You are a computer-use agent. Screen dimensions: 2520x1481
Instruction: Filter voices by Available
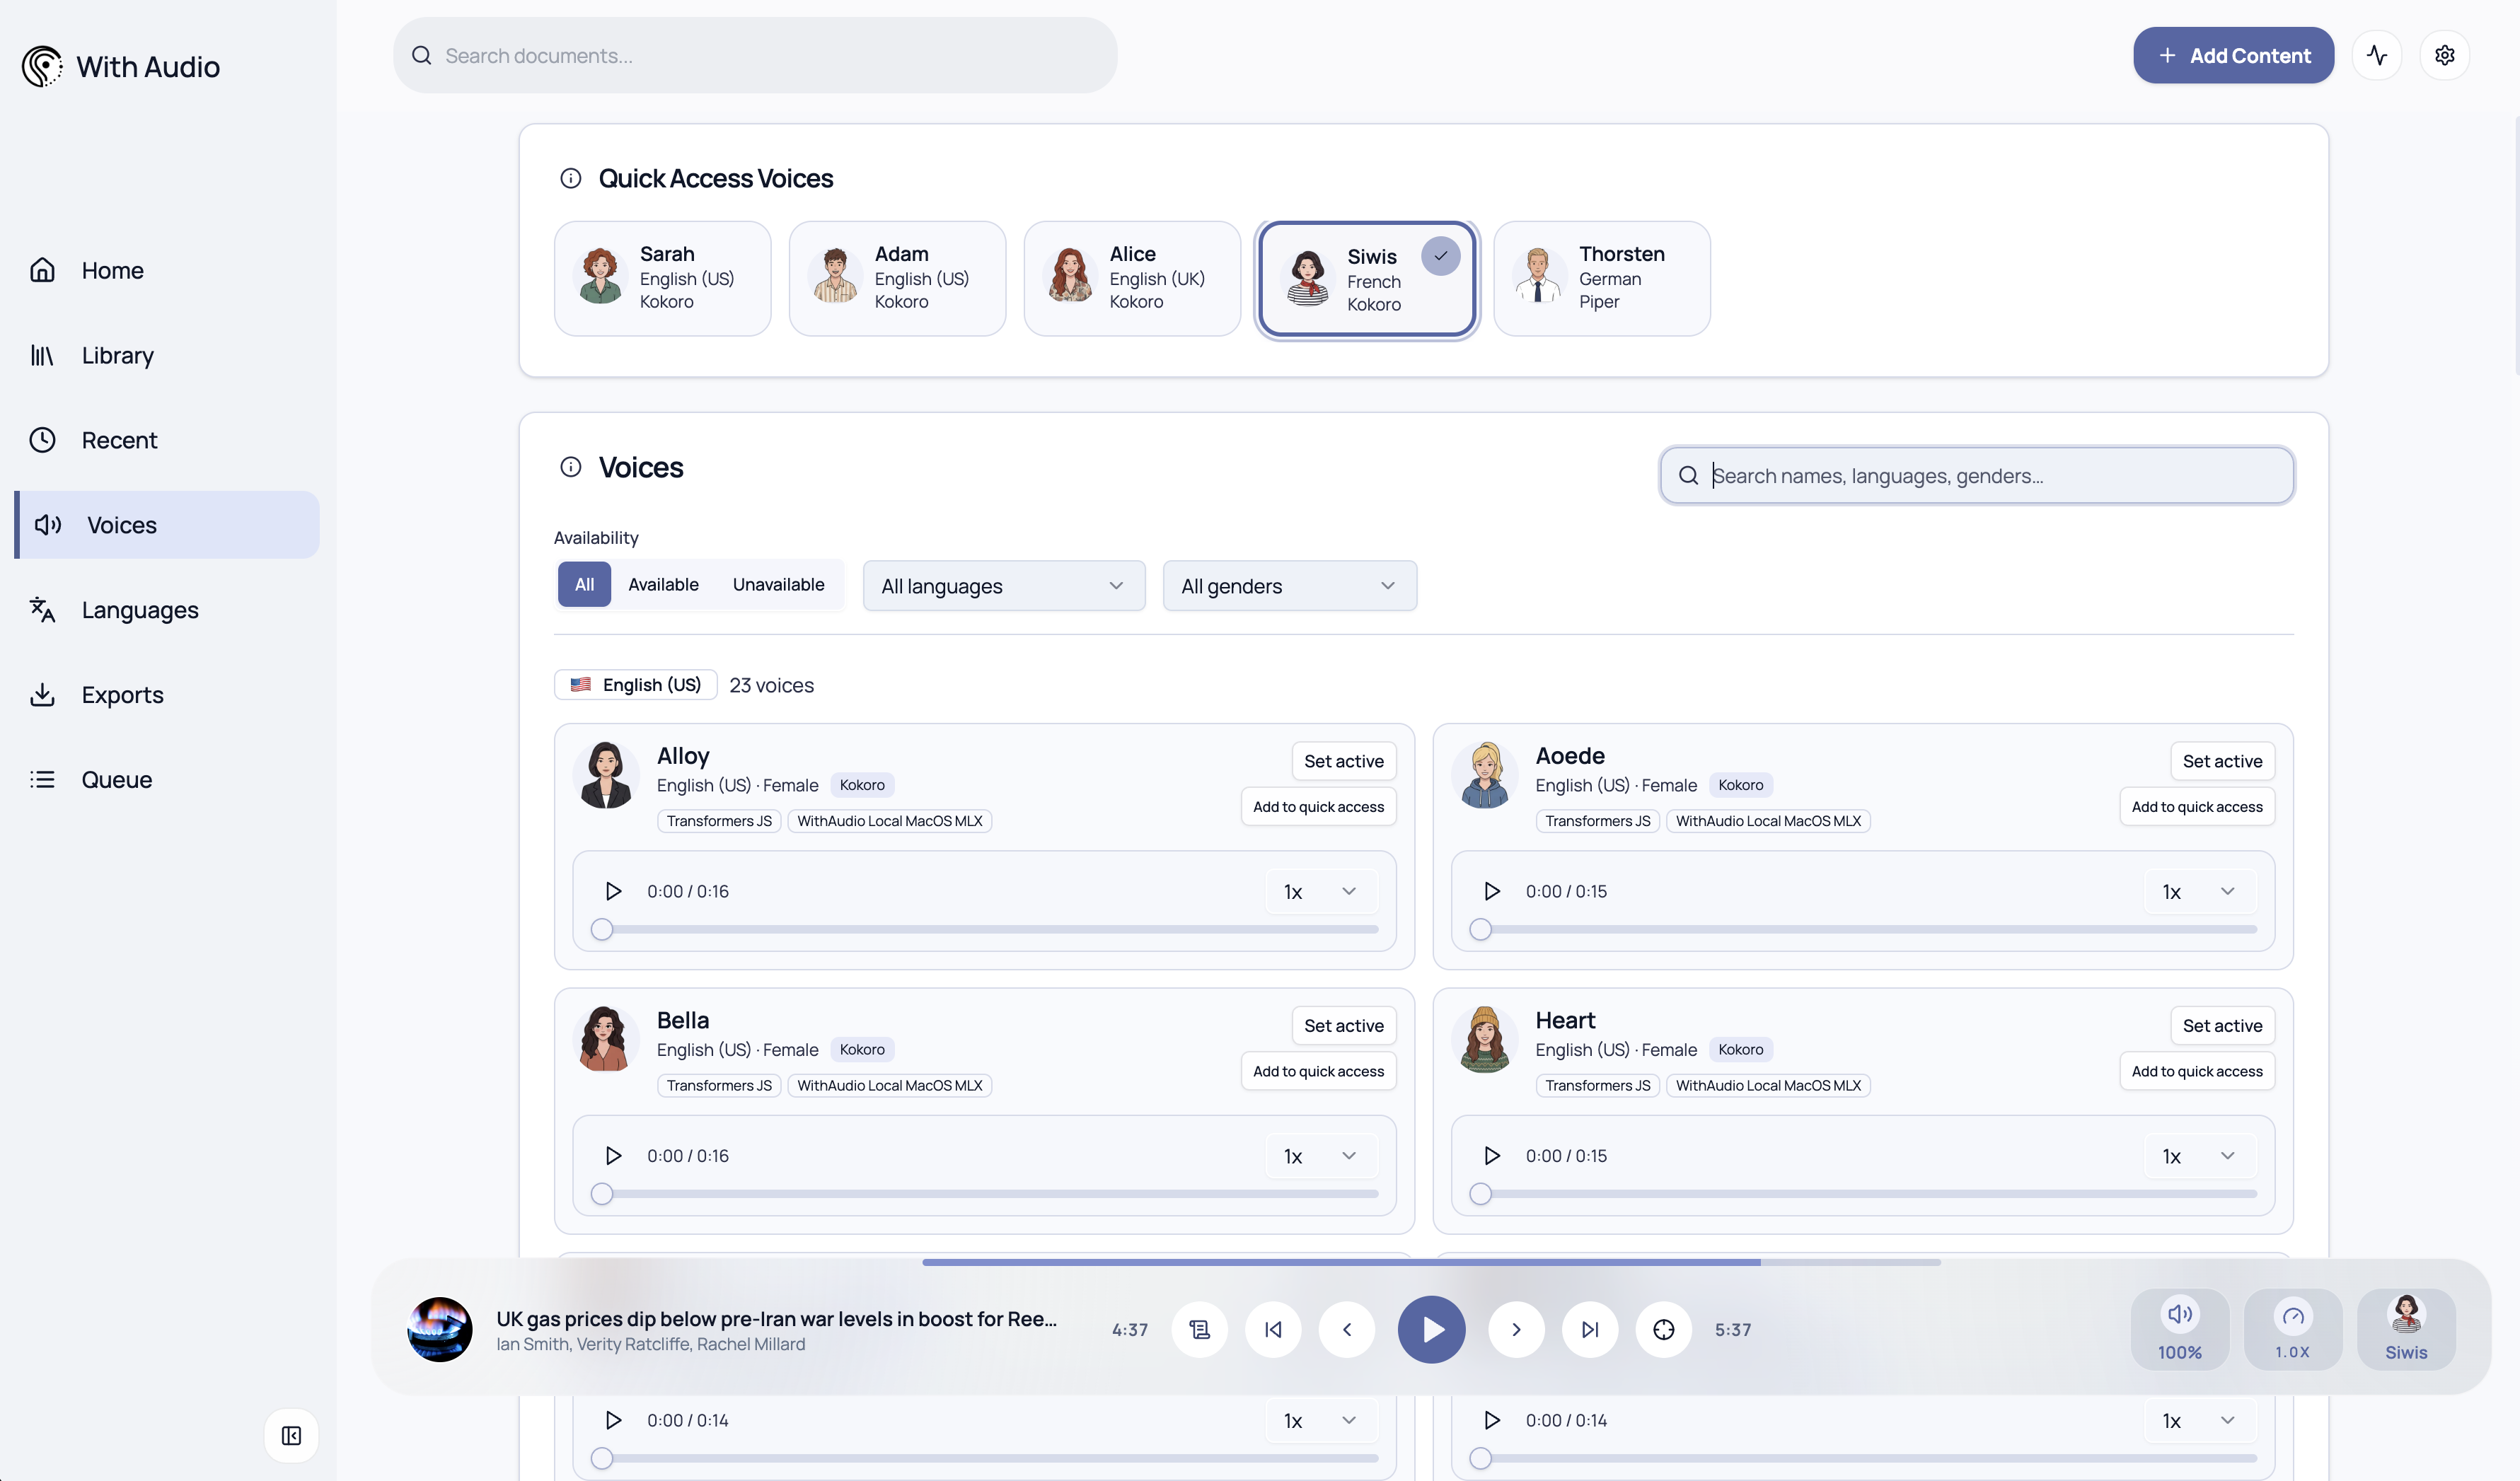663,584
